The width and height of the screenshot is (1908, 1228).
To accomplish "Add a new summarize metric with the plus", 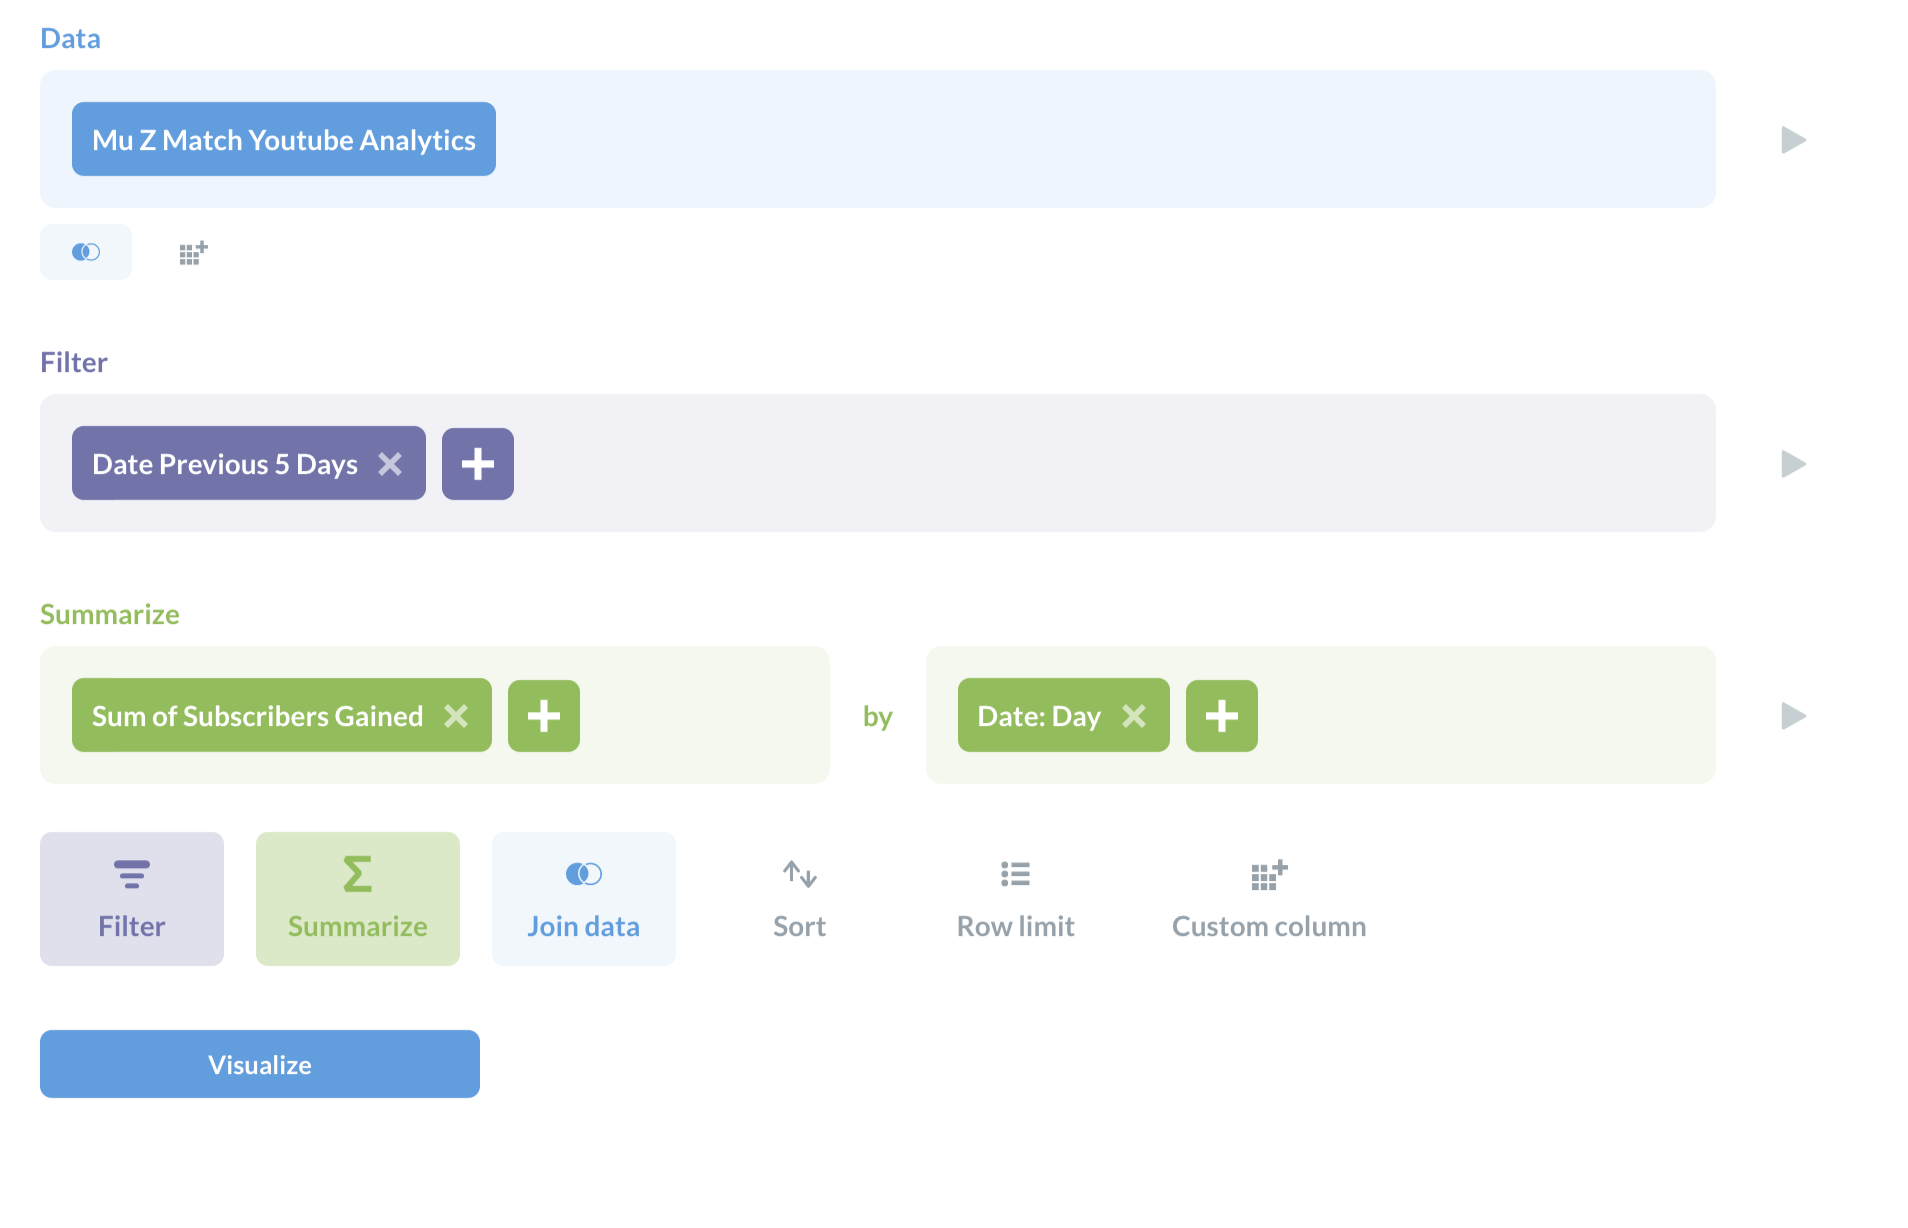I will [544, 716].
